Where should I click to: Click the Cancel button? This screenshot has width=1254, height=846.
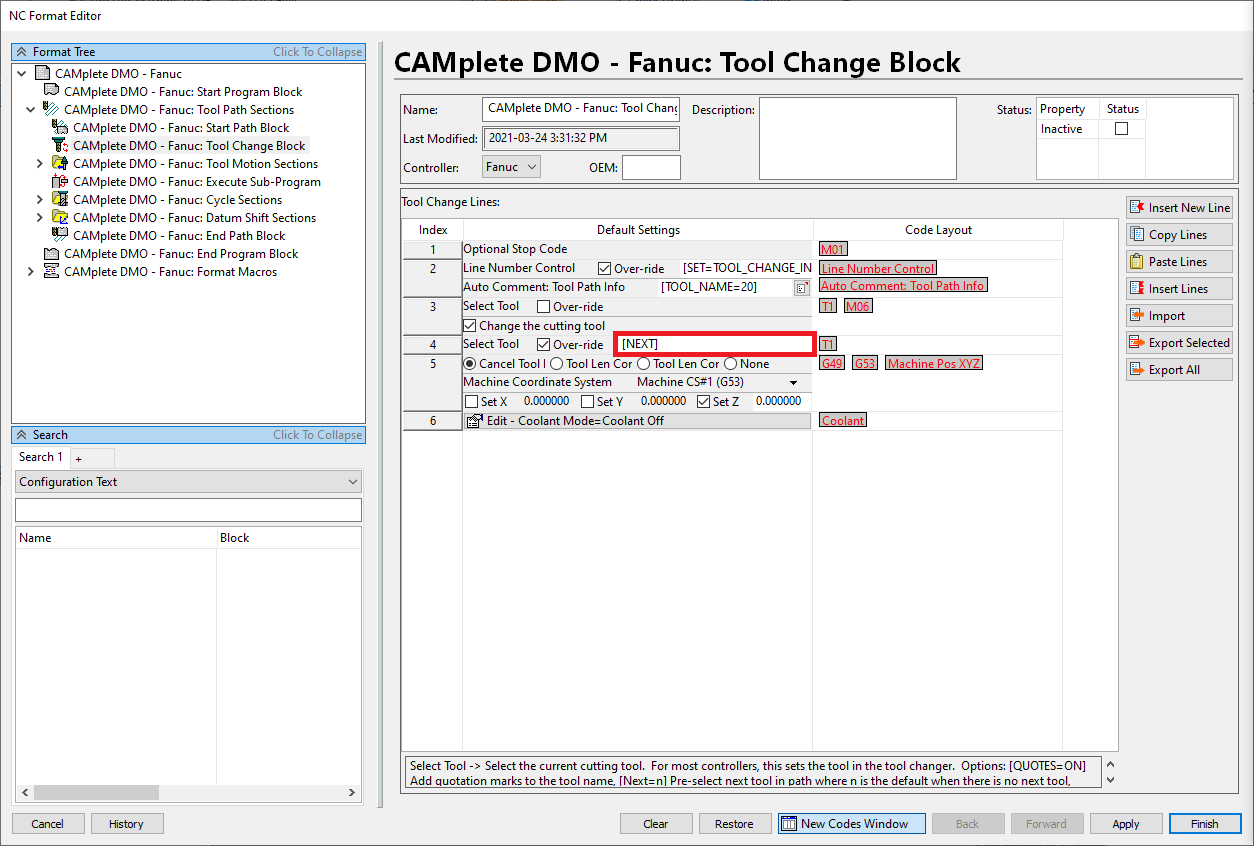tap(47, 824)
